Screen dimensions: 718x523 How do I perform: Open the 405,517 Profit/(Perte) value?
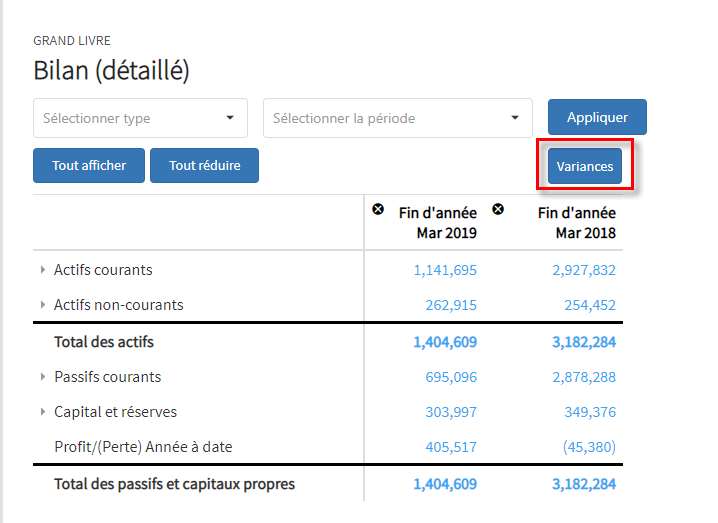pos(451,447)
